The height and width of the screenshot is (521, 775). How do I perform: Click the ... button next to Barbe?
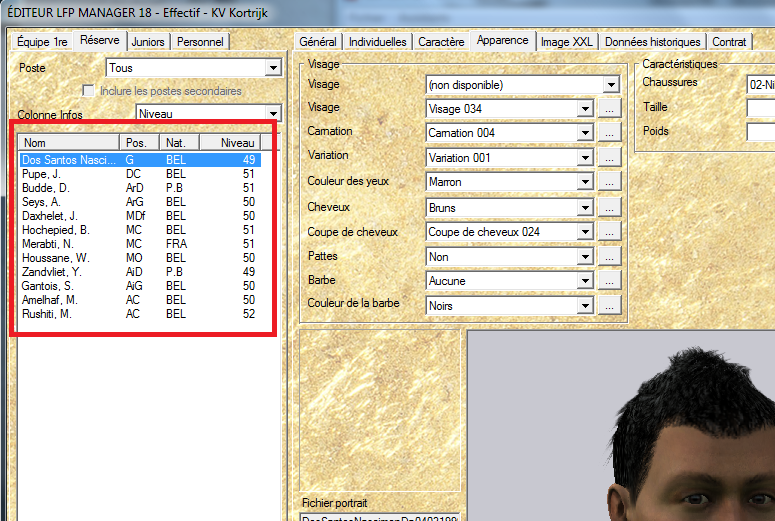(609, 281)
